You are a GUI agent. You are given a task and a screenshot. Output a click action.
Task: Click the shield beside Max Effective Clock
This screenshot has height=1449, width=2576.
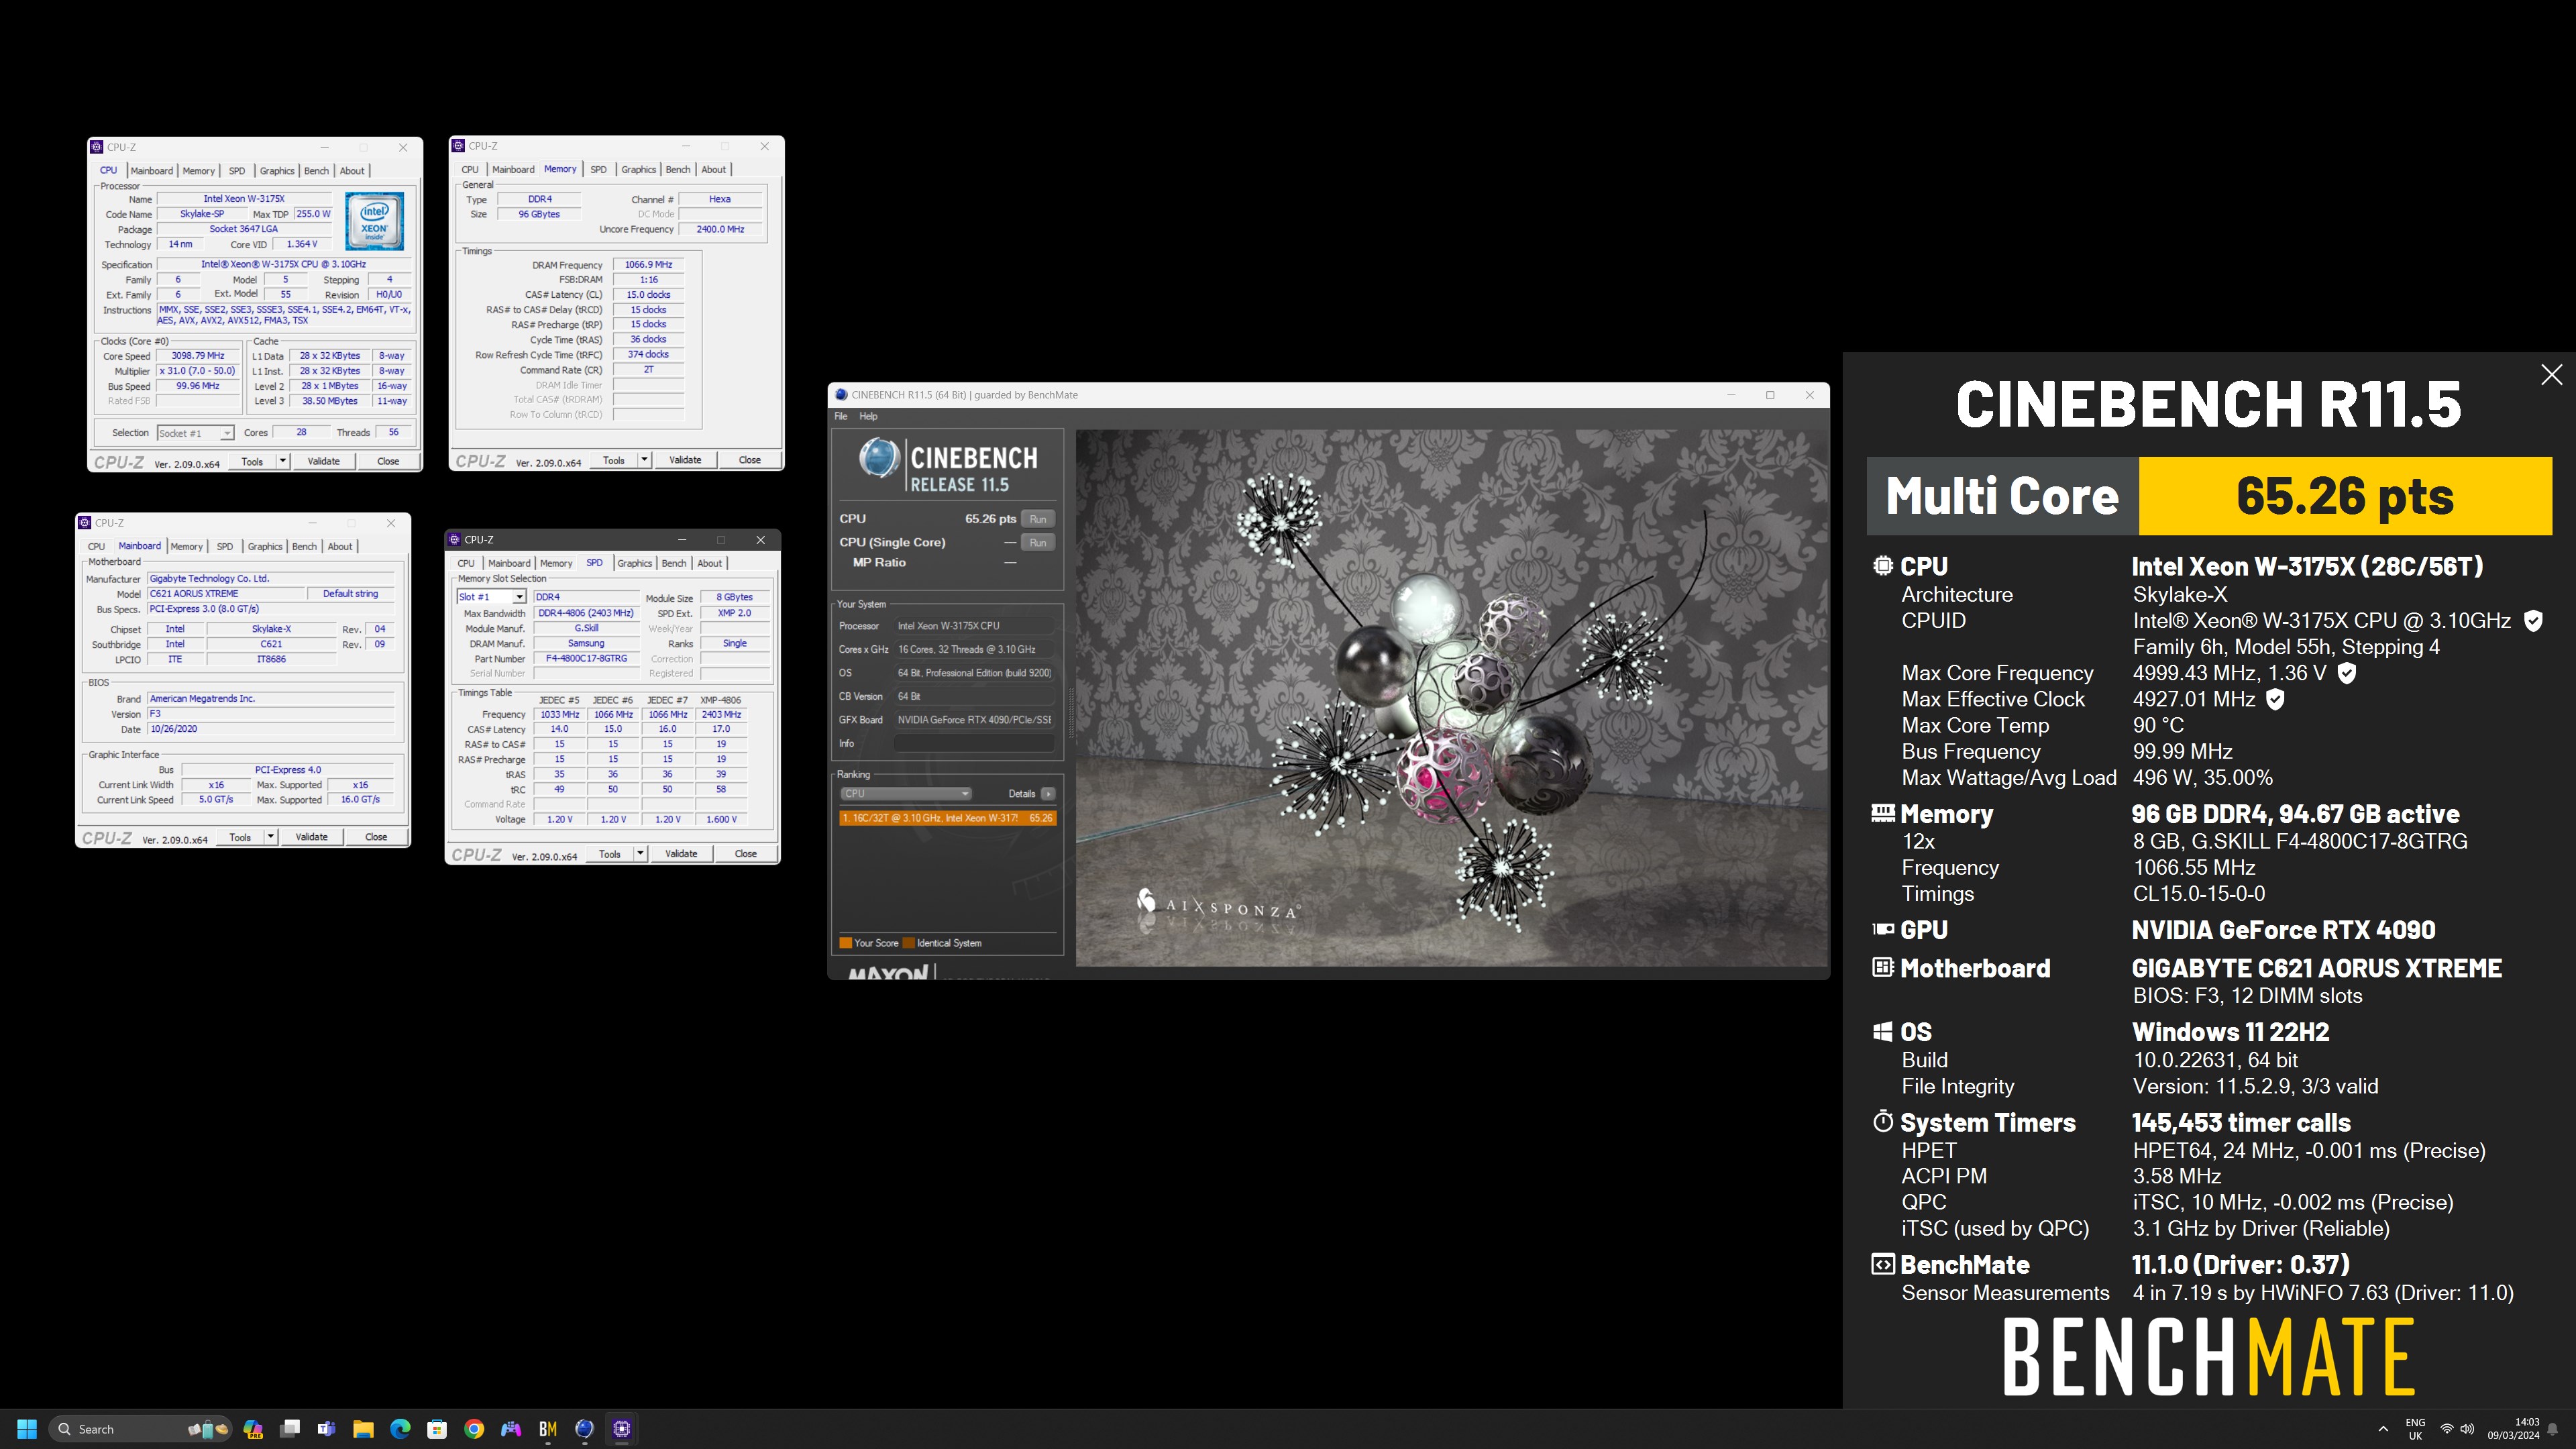point(2275,699)
